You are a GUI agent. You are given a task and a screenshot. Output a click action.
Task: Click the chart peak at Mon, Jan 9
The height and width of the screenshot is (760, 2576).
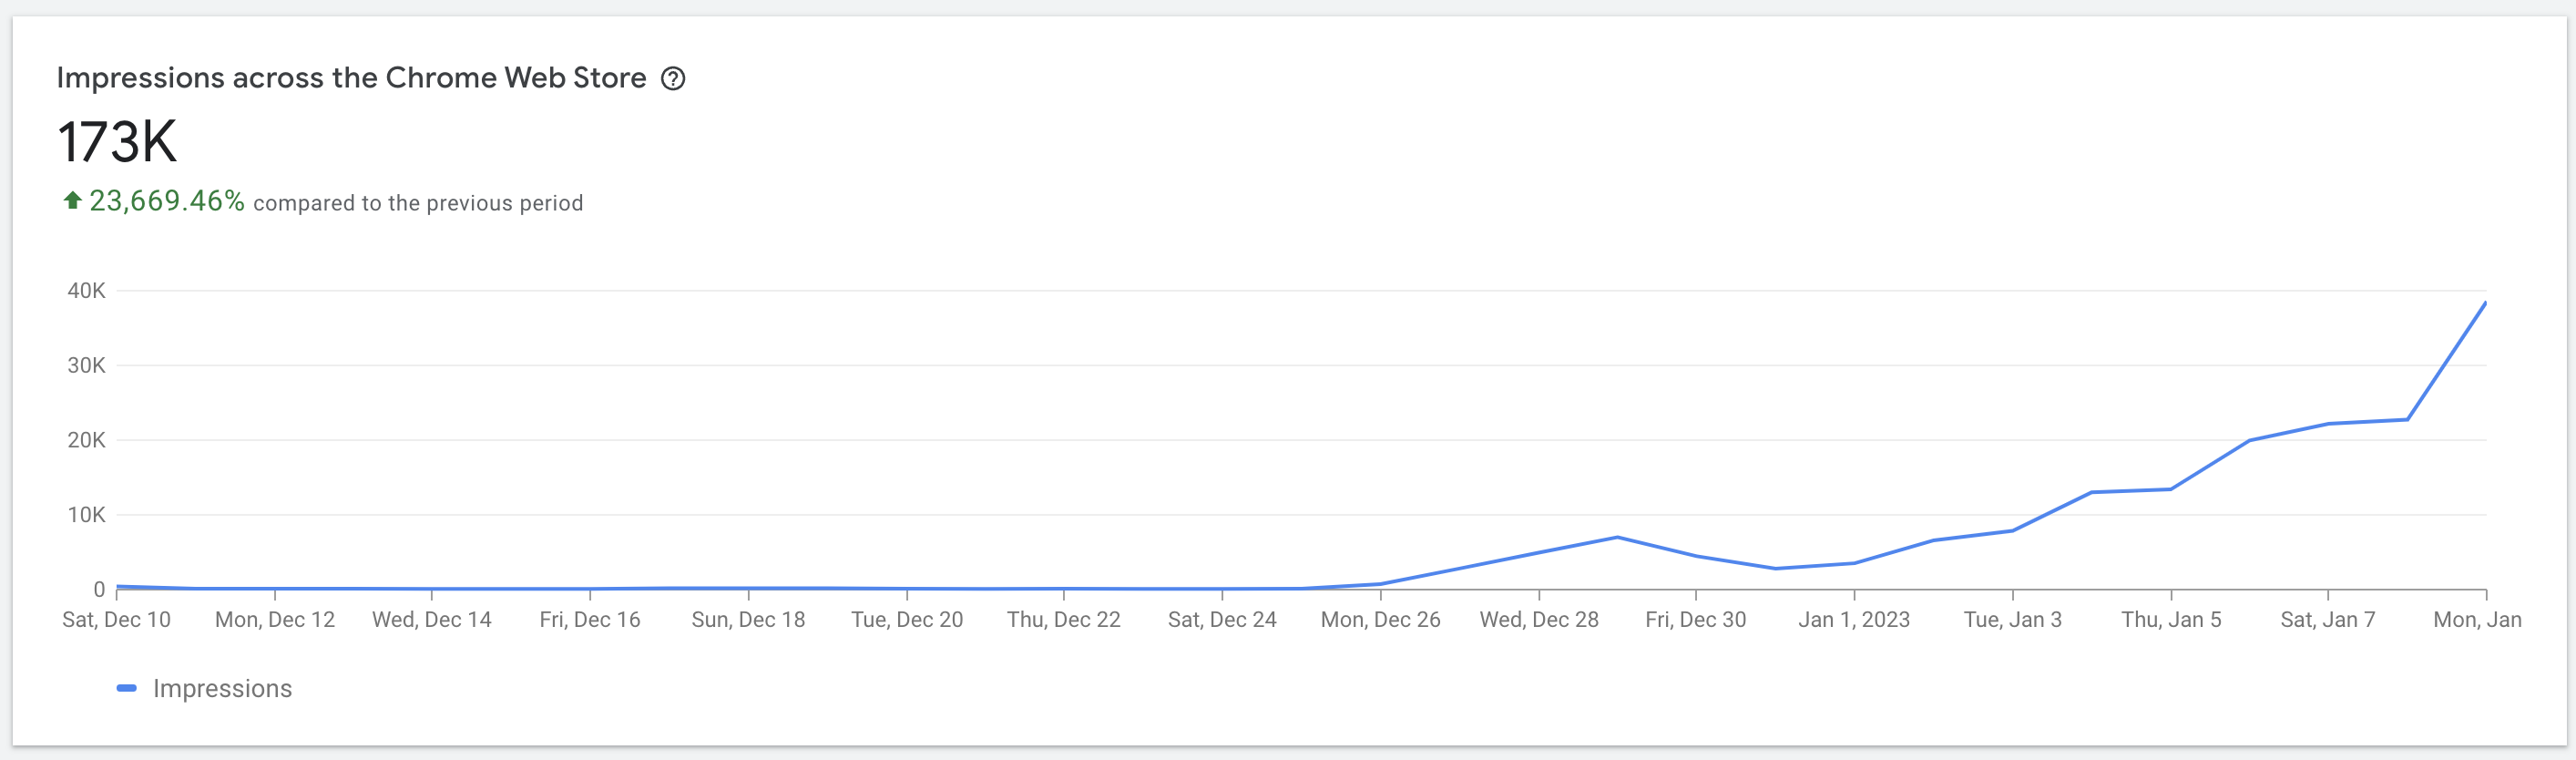click(2484, 303)
